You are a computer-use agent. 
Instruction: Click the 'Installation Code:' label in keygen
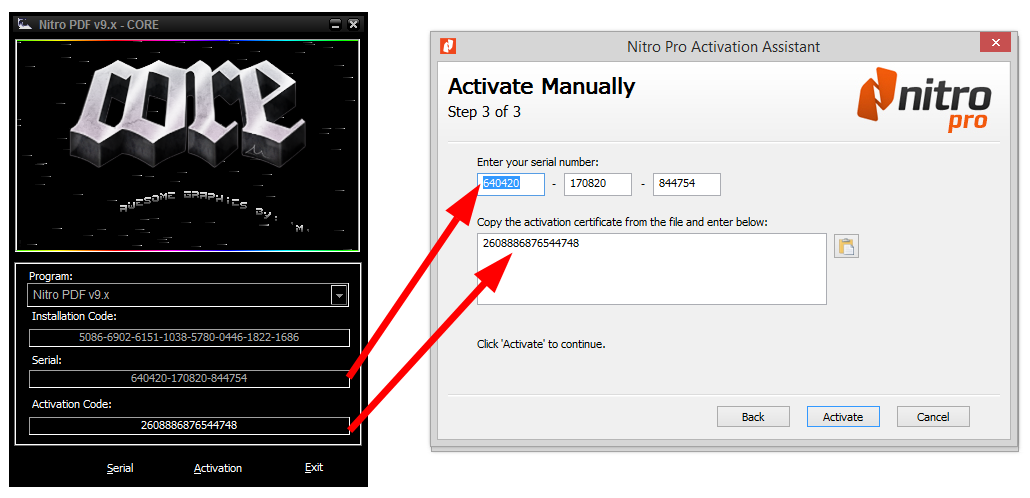74,317
